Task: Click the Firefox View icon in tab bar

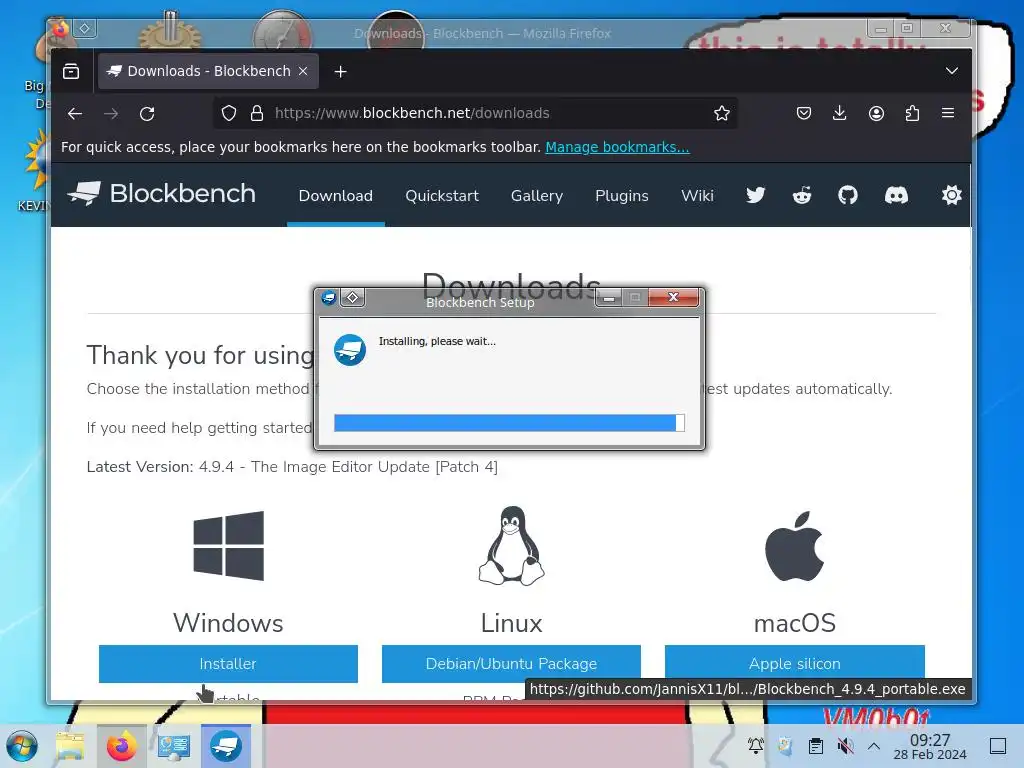Action: [71, 71]
